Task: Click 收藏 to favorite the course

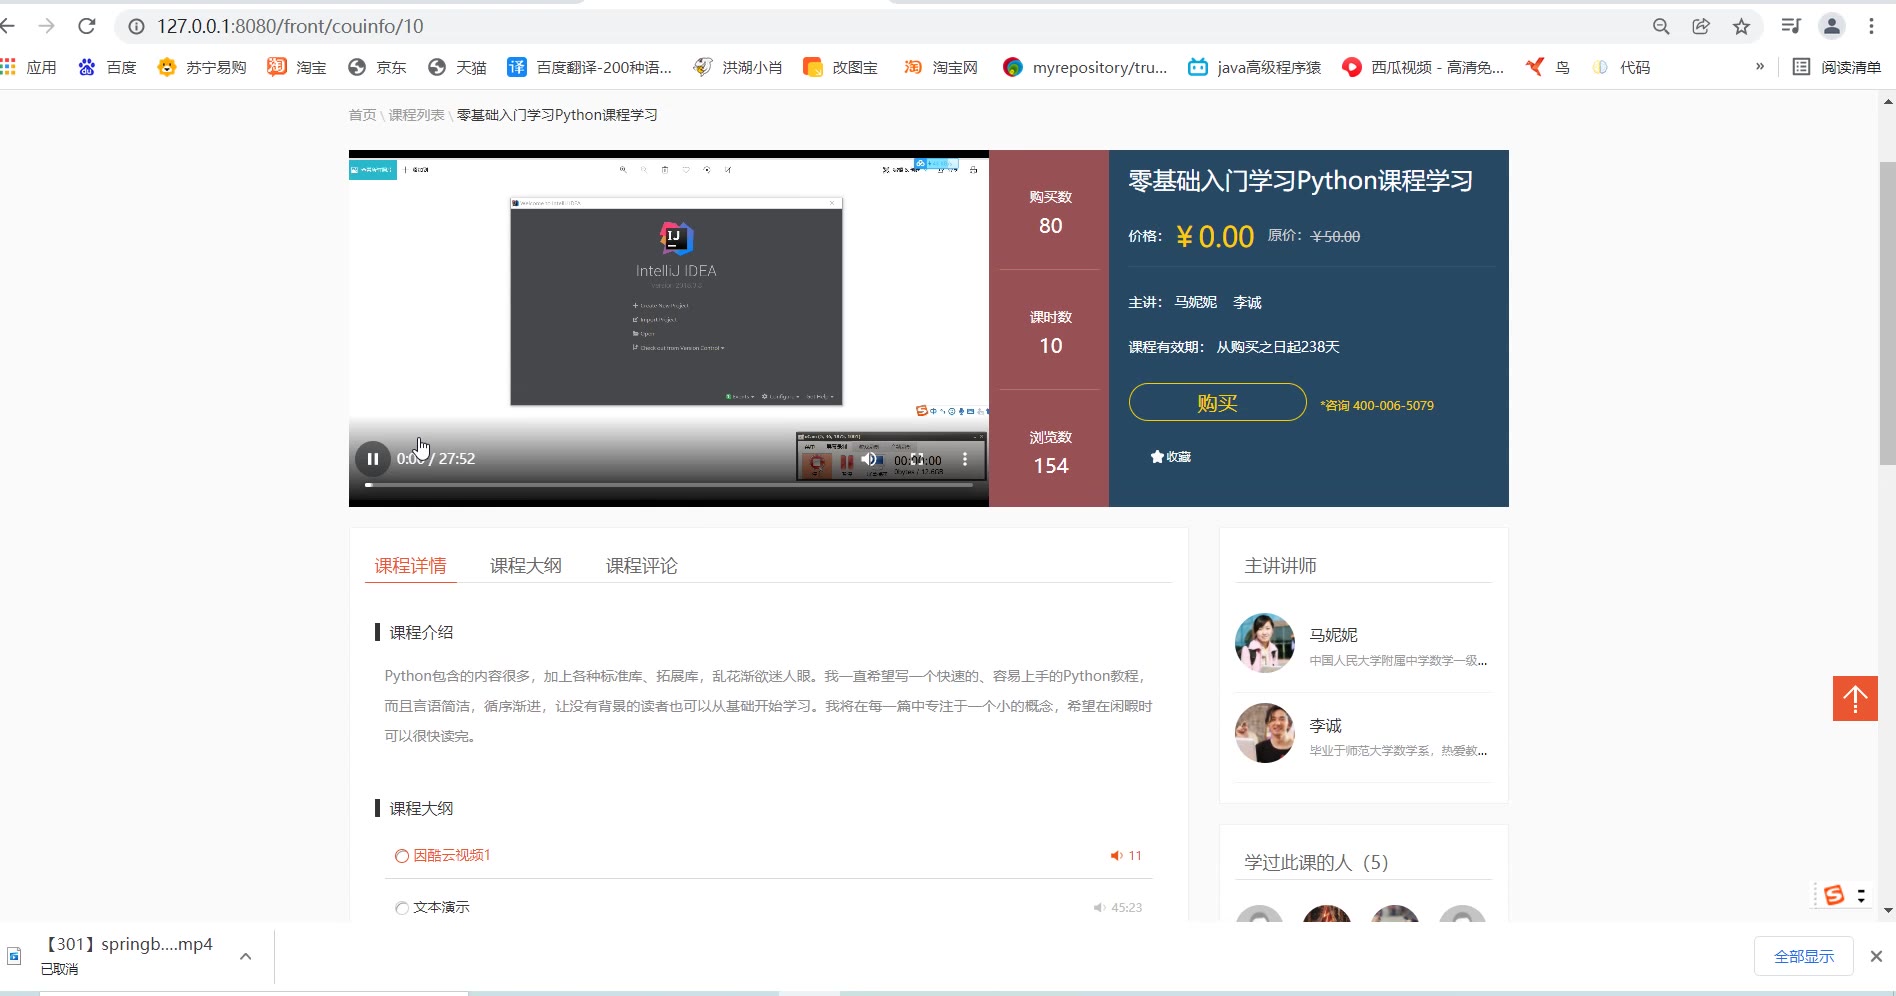Action: [x=1171, y=457]
